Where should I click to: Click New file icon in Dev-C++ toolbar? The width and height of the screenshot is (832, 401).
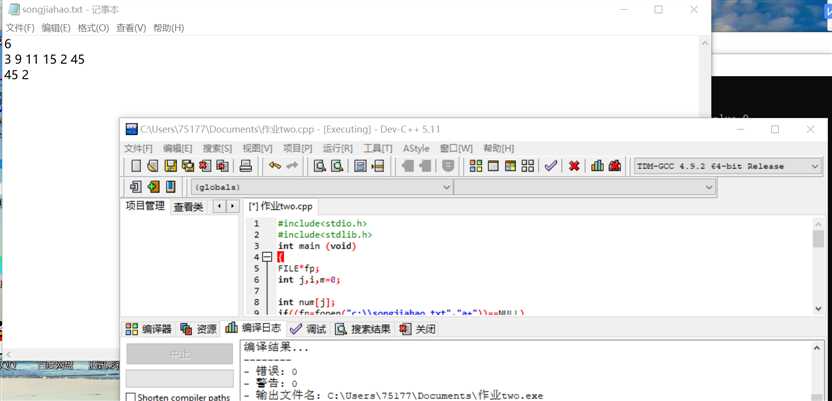coord(136,166)
